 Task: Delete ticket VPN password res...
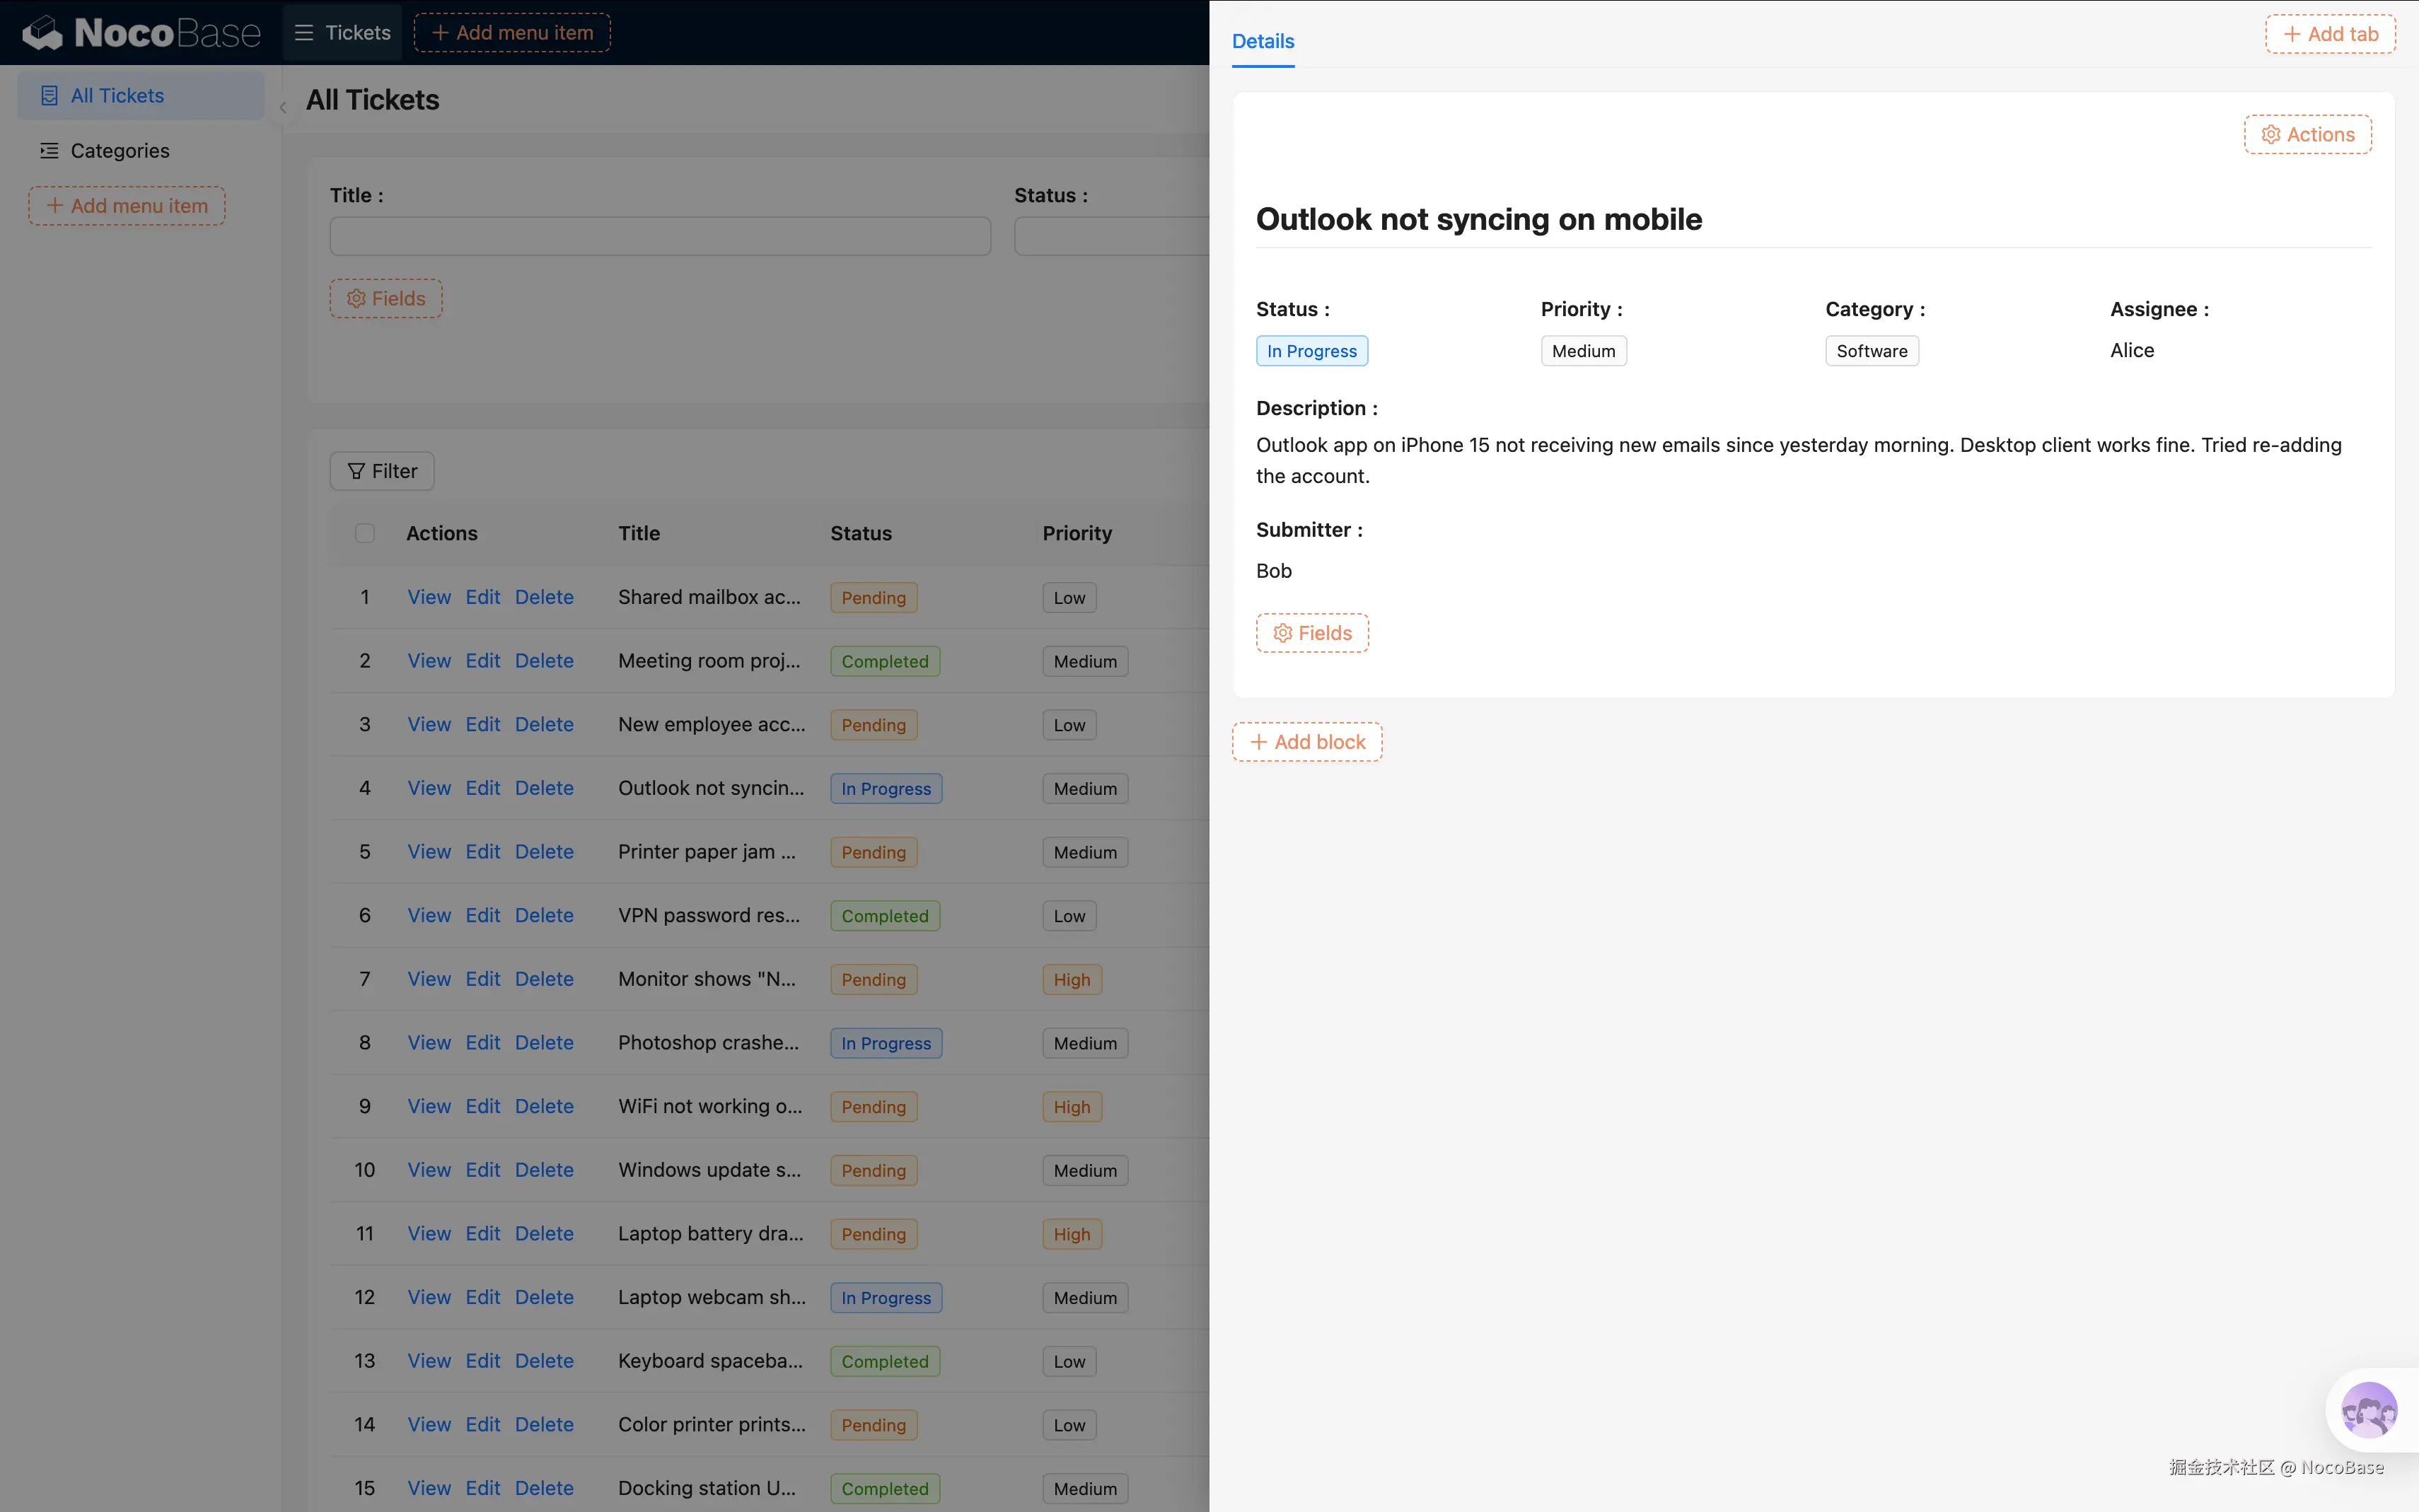(544, 916)
